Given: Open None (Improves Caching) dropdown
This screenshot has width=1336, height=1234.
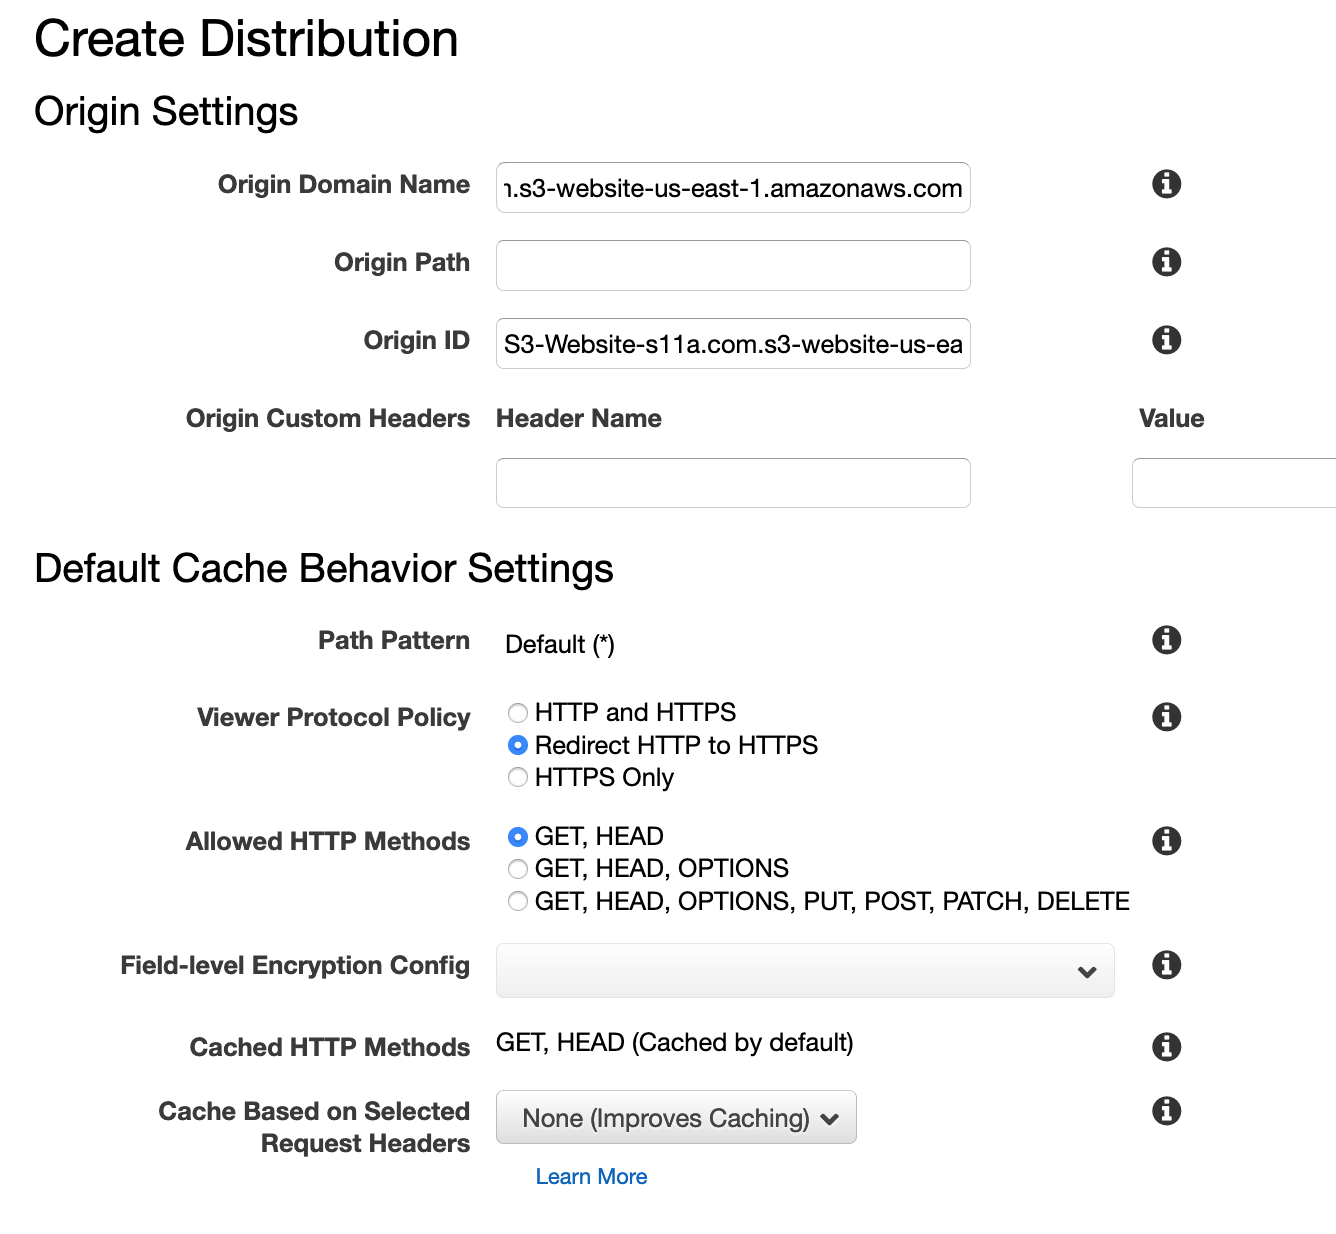Looking at the screenshot, I should coord(676,1117).
